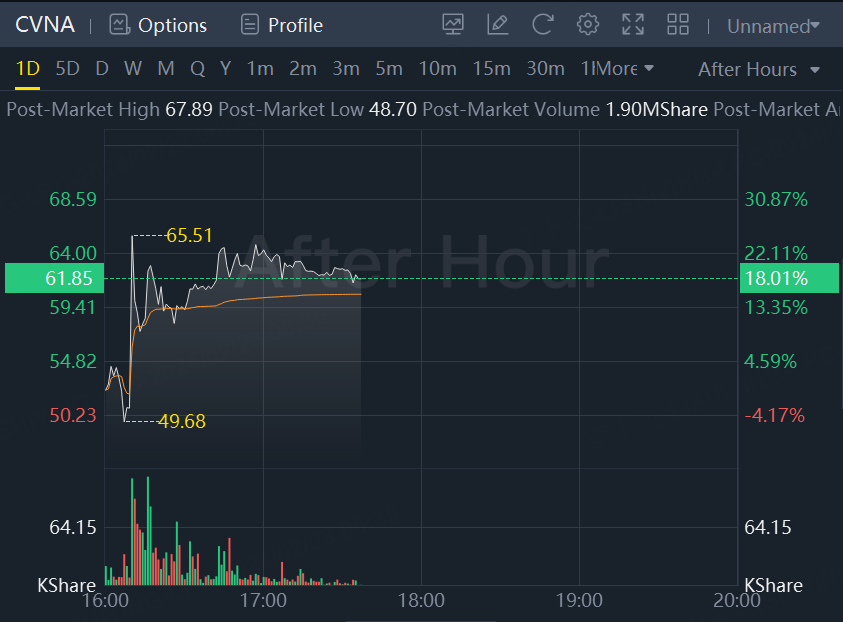
Task: Open the multi-chart grid layout
Action: click(678, 25)
